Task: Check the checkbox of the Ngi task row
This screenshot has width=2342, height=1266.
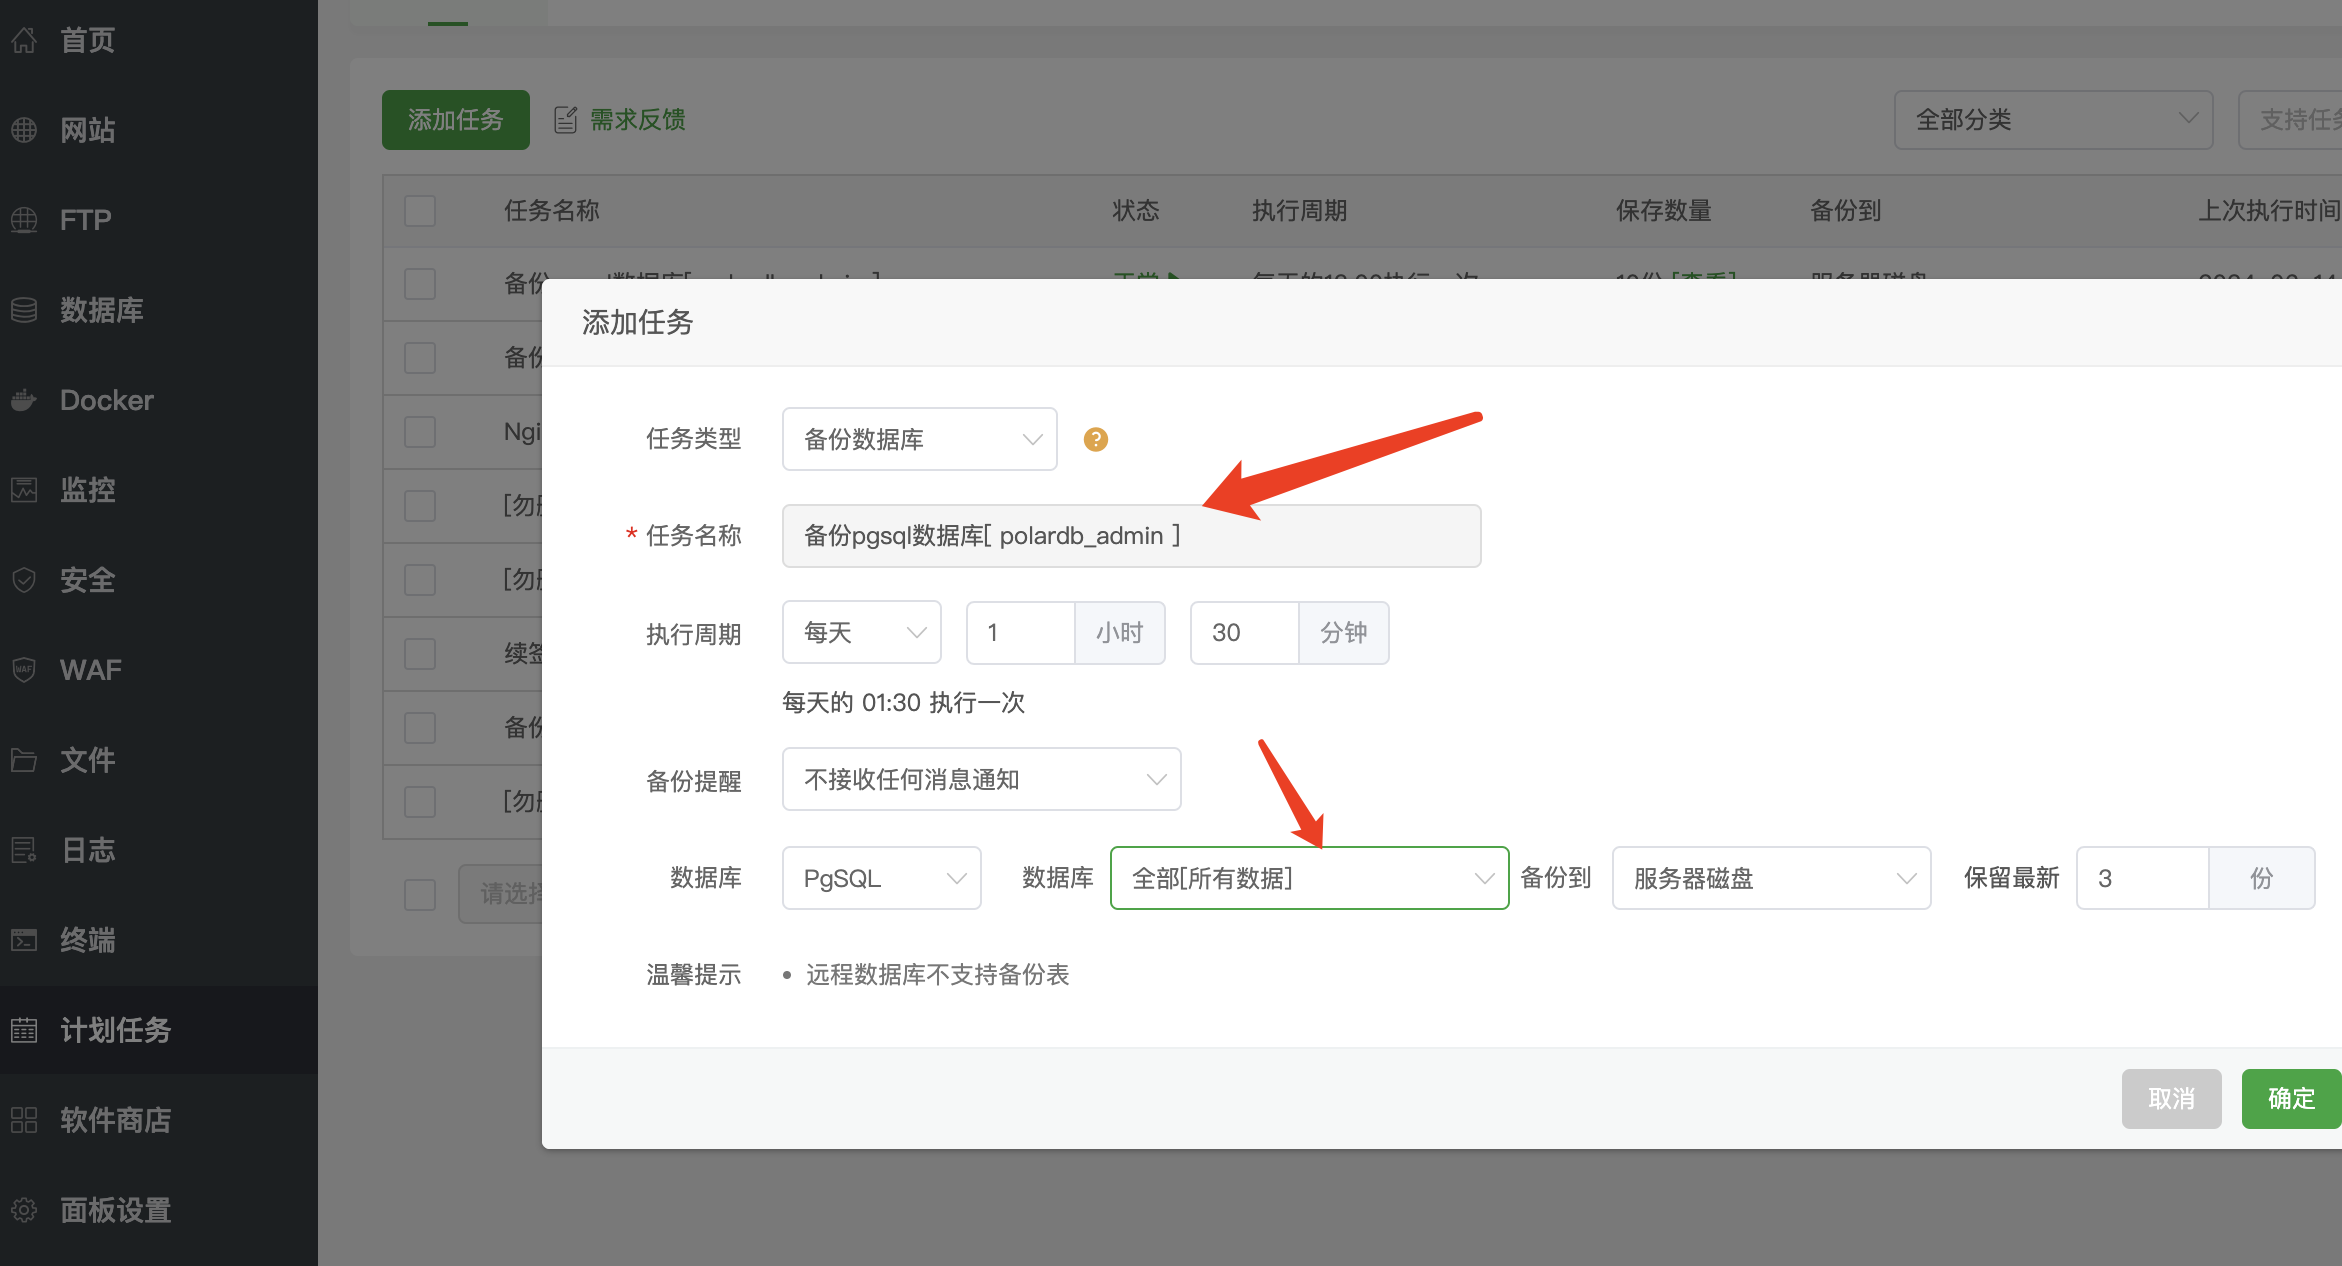Action: click(420, 432)
